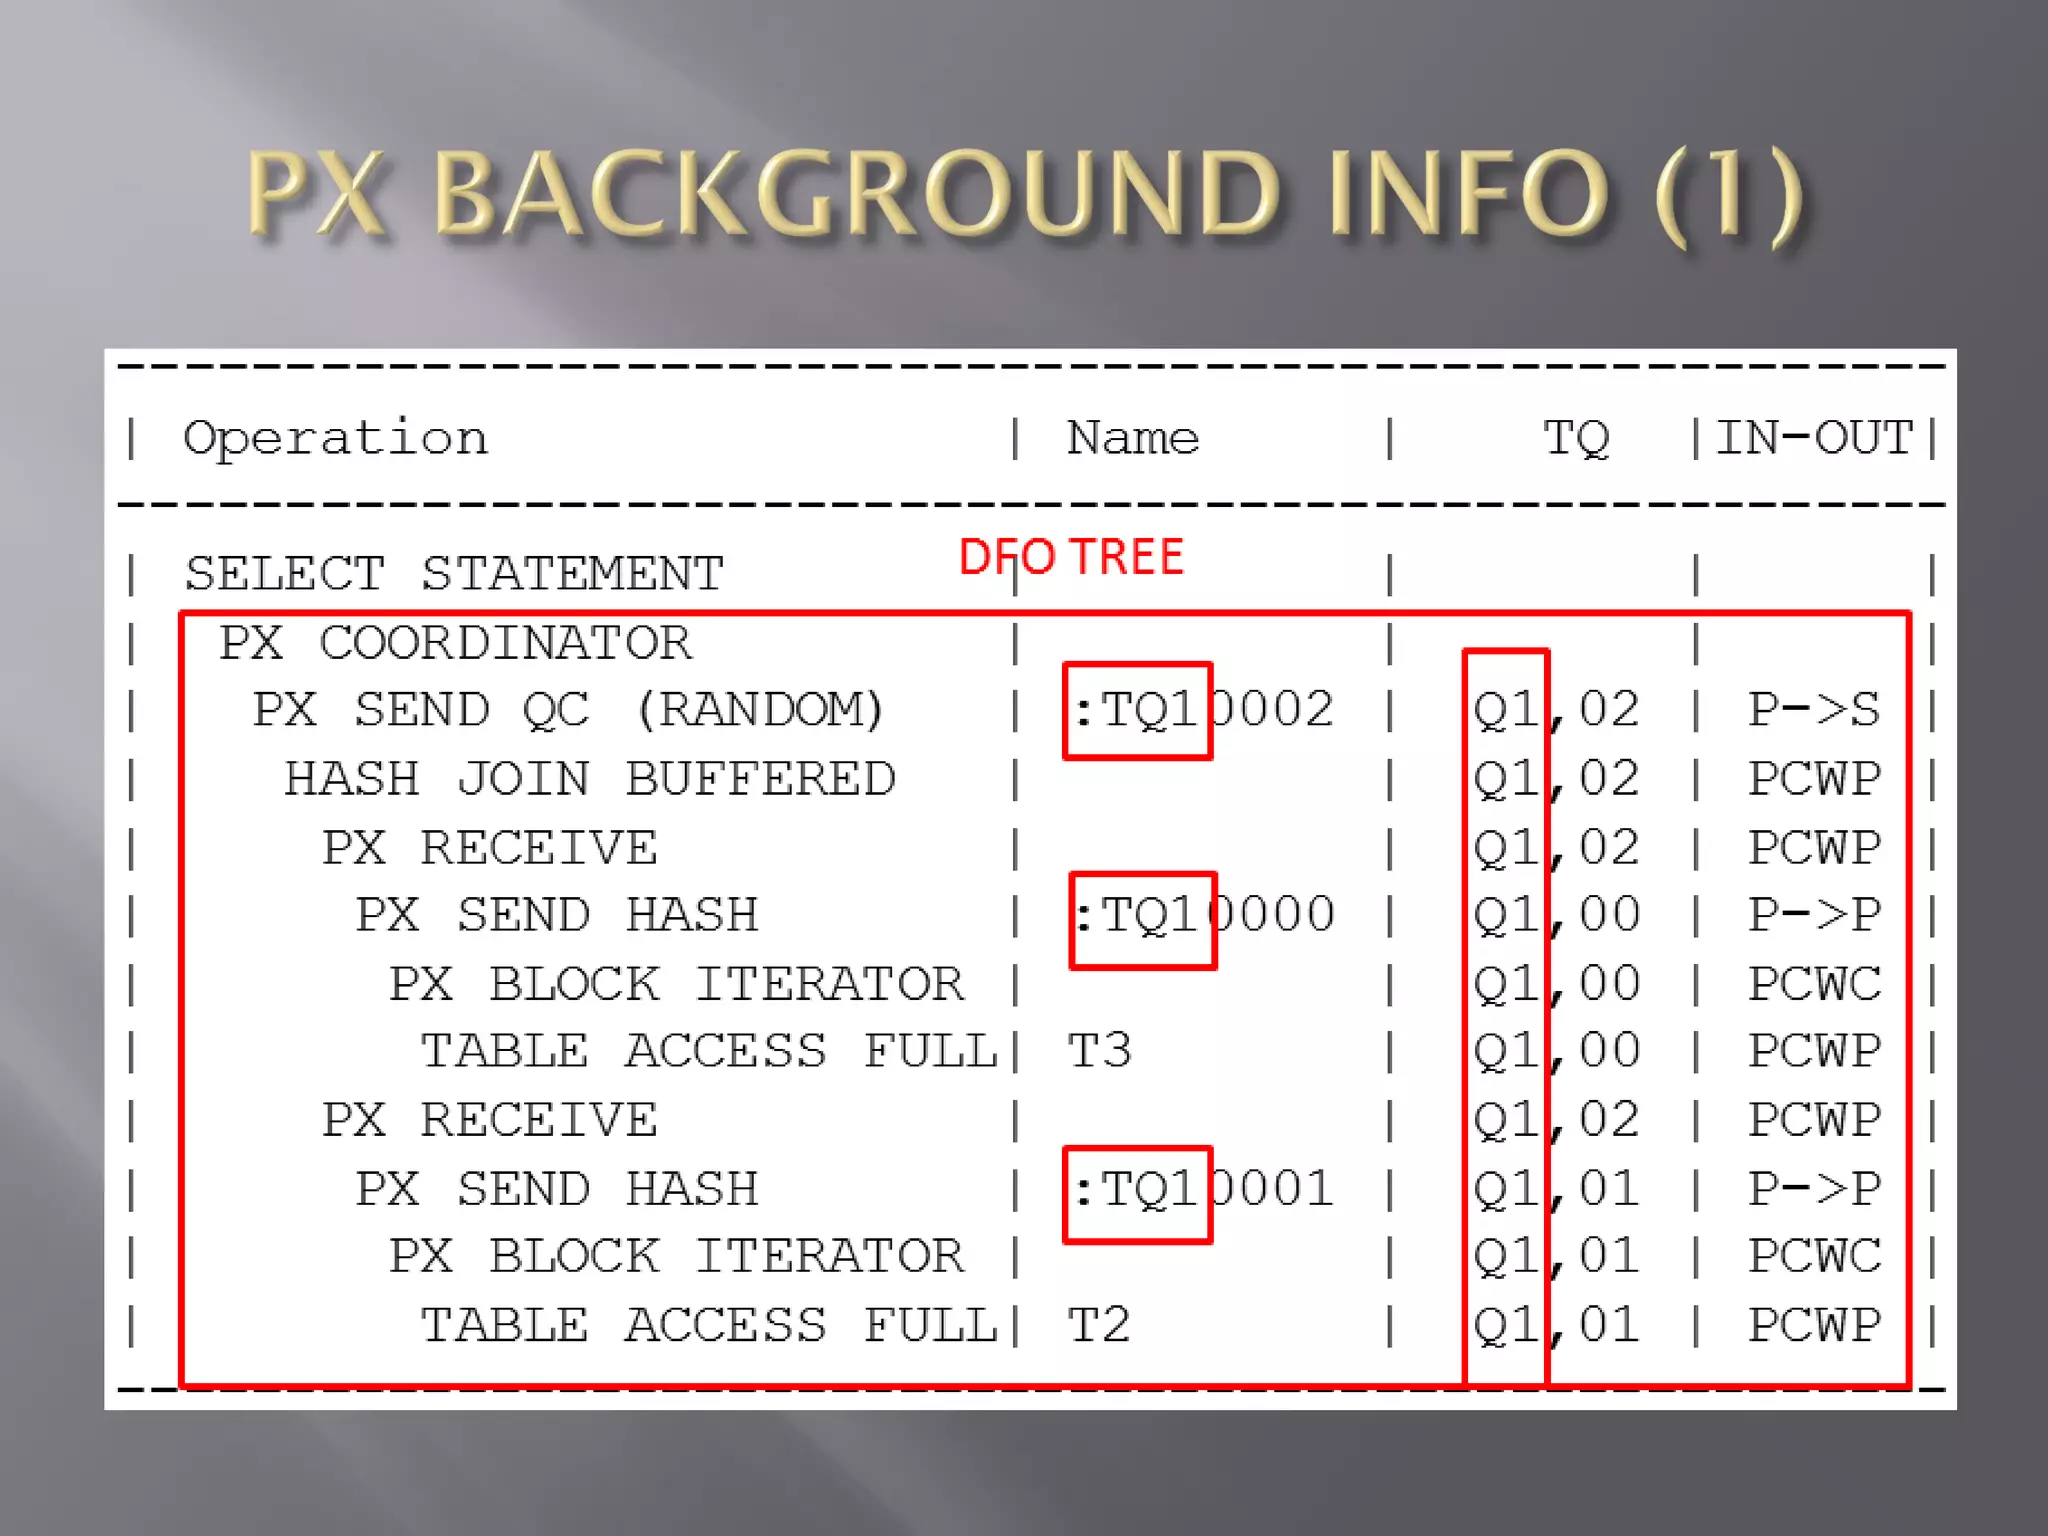Viewport: 2048px width, 1536px height.
Task: Click the P->S value in IN-OUT column
Action: [1814, 710]
